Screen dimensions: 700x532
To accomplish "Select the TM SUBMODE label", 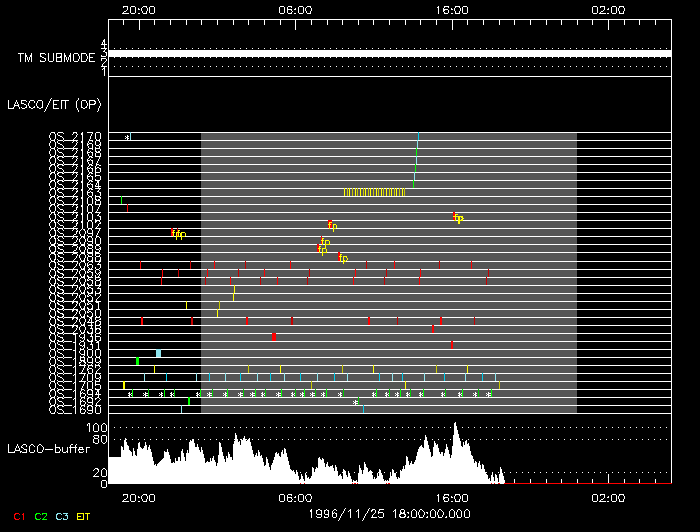I will (55, 58).
